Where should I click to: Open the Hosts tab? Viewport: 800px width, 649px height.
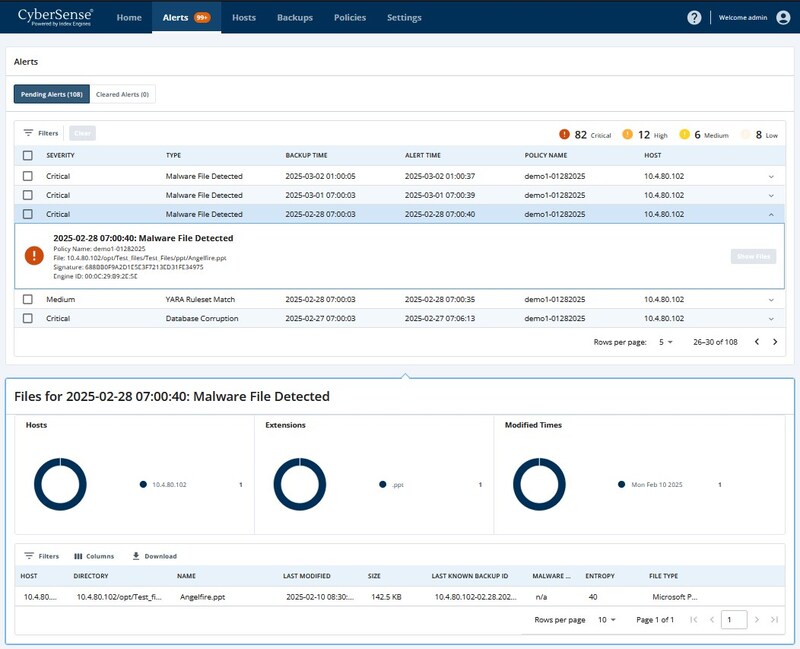pos(244,17)
